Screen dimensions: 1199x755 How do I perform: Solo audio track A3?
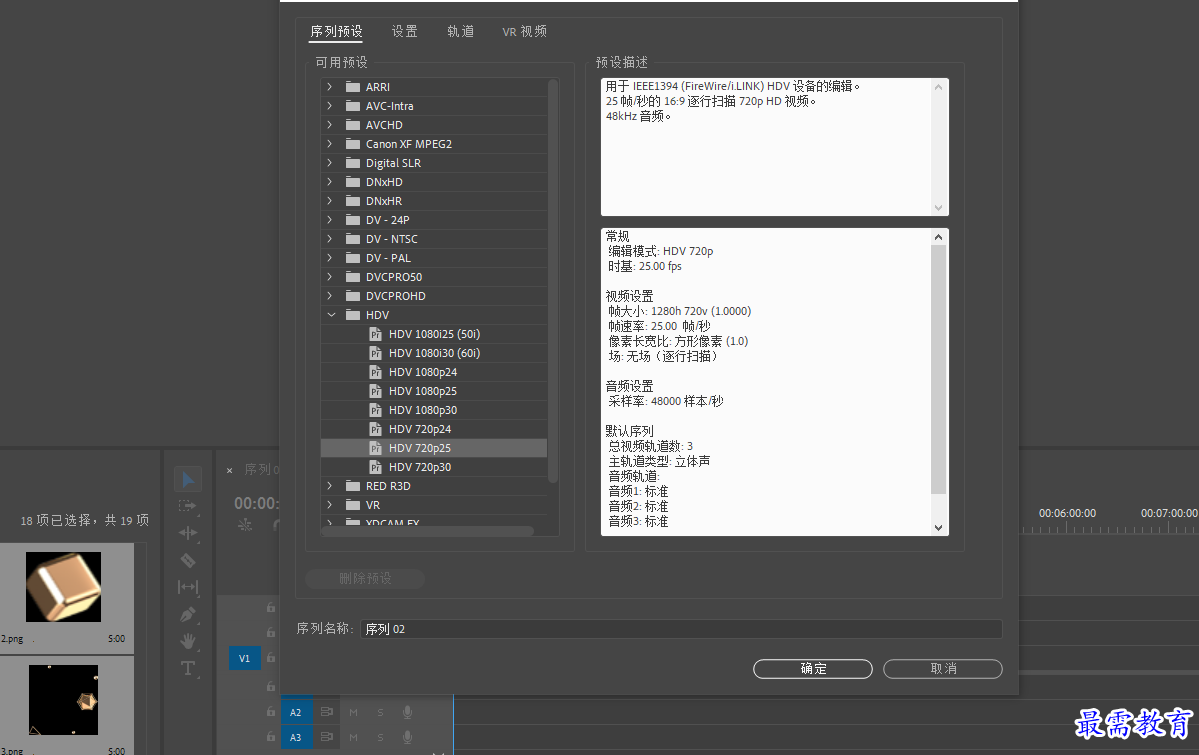380,737
